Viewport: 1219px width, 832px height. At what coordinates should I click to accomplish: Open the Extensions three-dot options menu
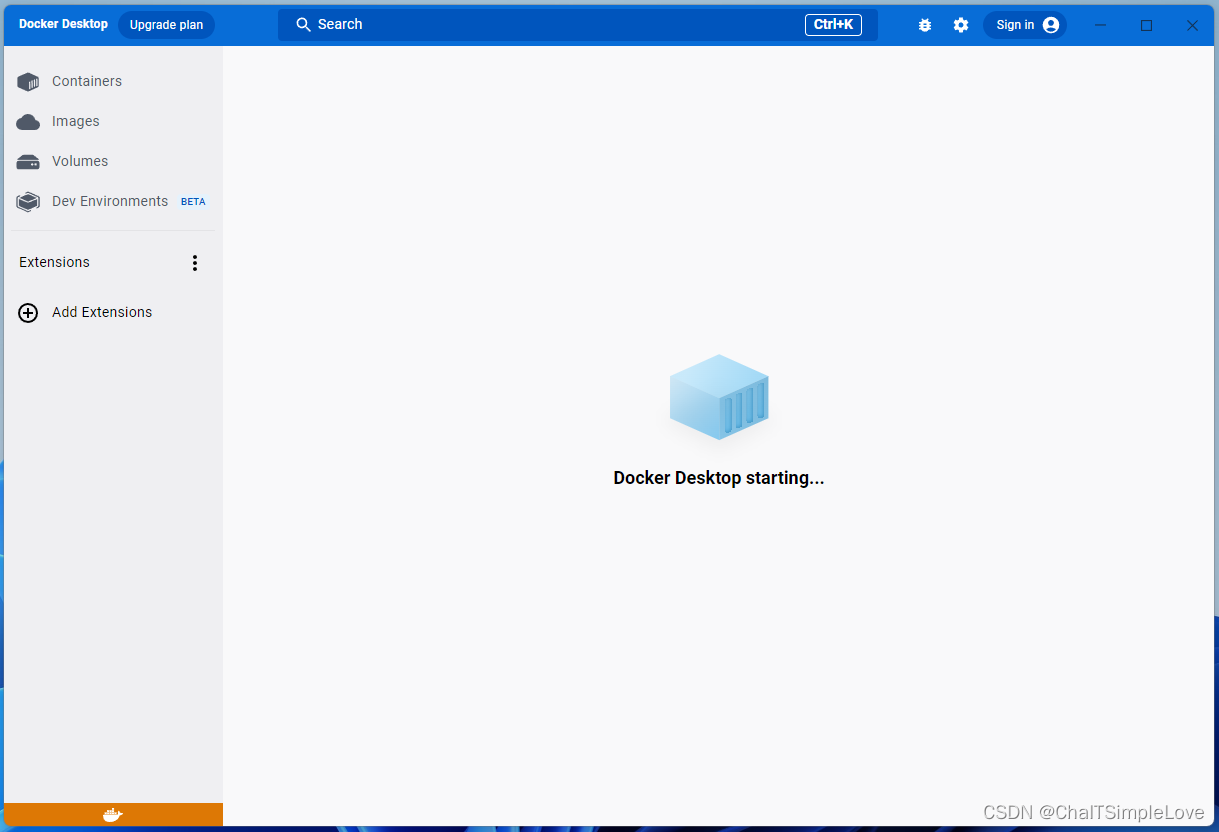pyautogui.click(x=195, y=262)
